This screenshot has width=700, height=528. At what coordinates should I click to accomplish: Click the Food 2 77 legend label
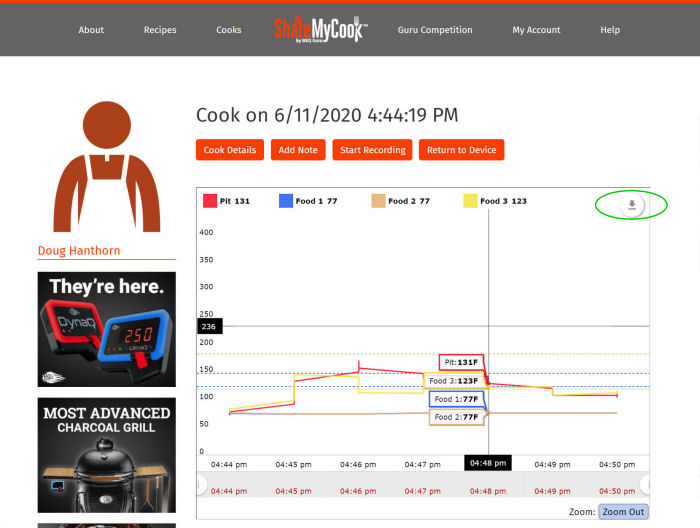[x=409, y=201]
